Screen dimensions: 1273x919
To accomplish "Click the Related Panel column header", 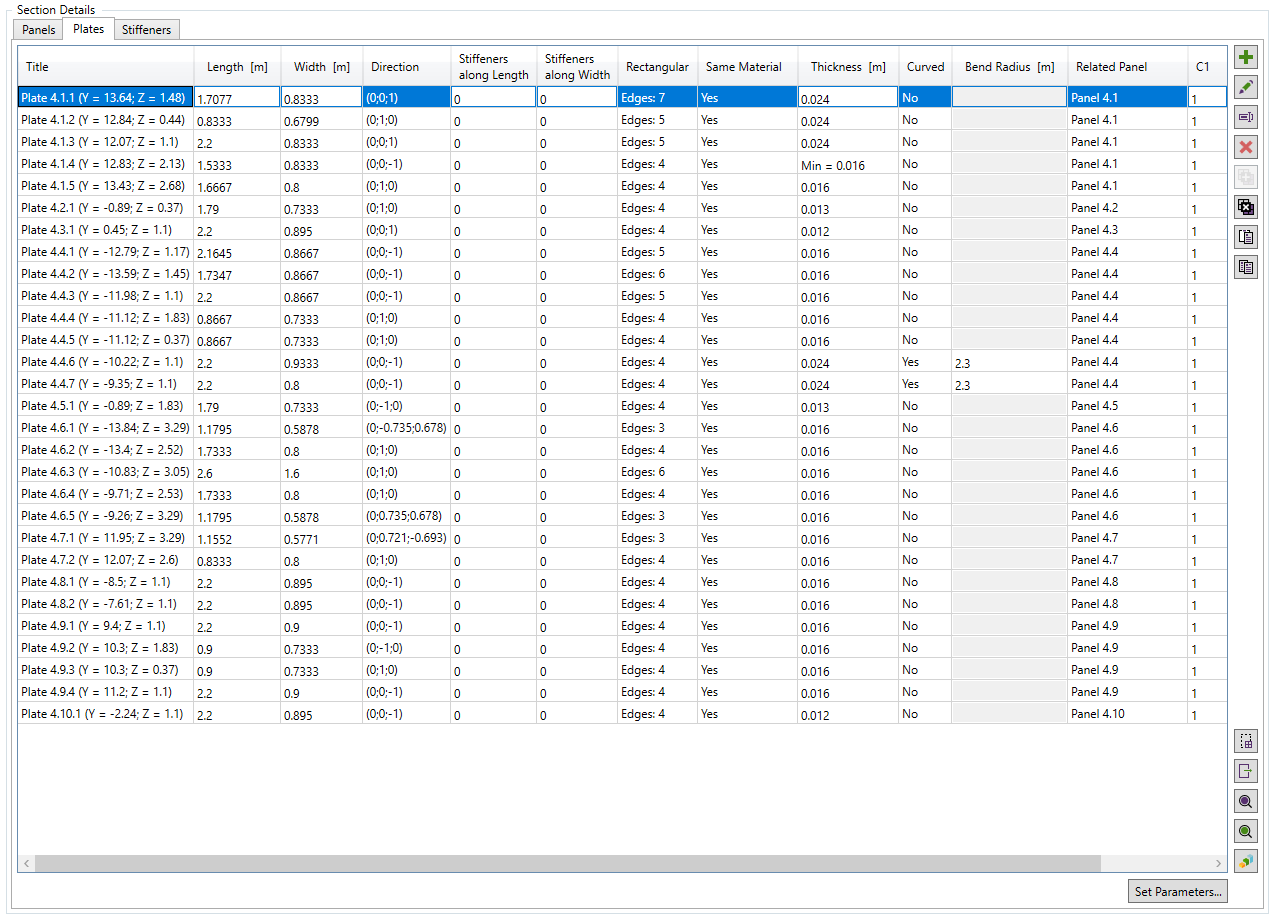I will point(1111,67).
